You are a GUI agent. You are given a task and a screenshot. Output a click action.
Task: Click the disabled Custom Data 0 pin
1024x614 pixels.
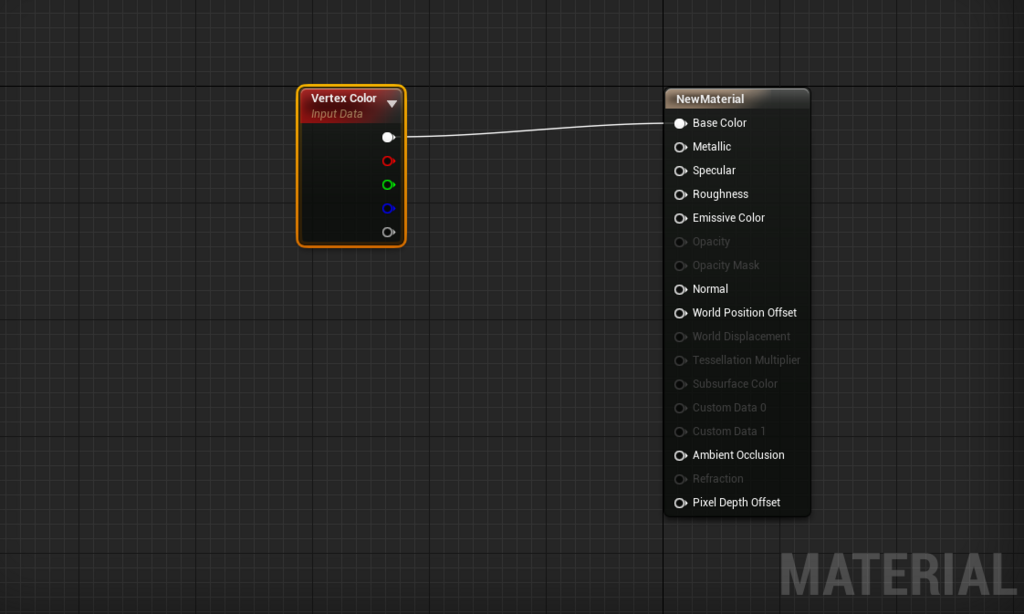coord(680,408)
